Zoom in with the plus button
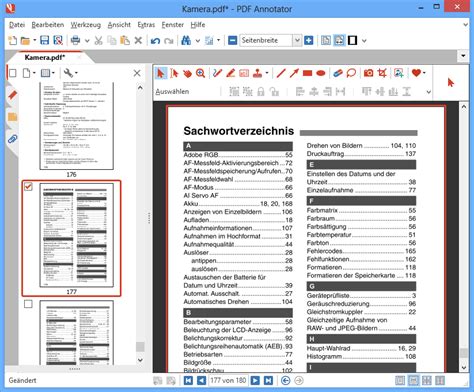The width and height of the screenshot is (474, 392). coord(309,40)
